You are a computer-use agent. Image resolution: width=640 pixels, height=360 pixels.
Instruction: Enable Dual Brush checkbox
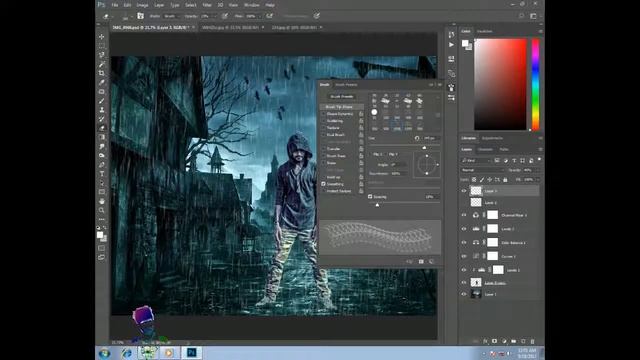click(324, 135)
